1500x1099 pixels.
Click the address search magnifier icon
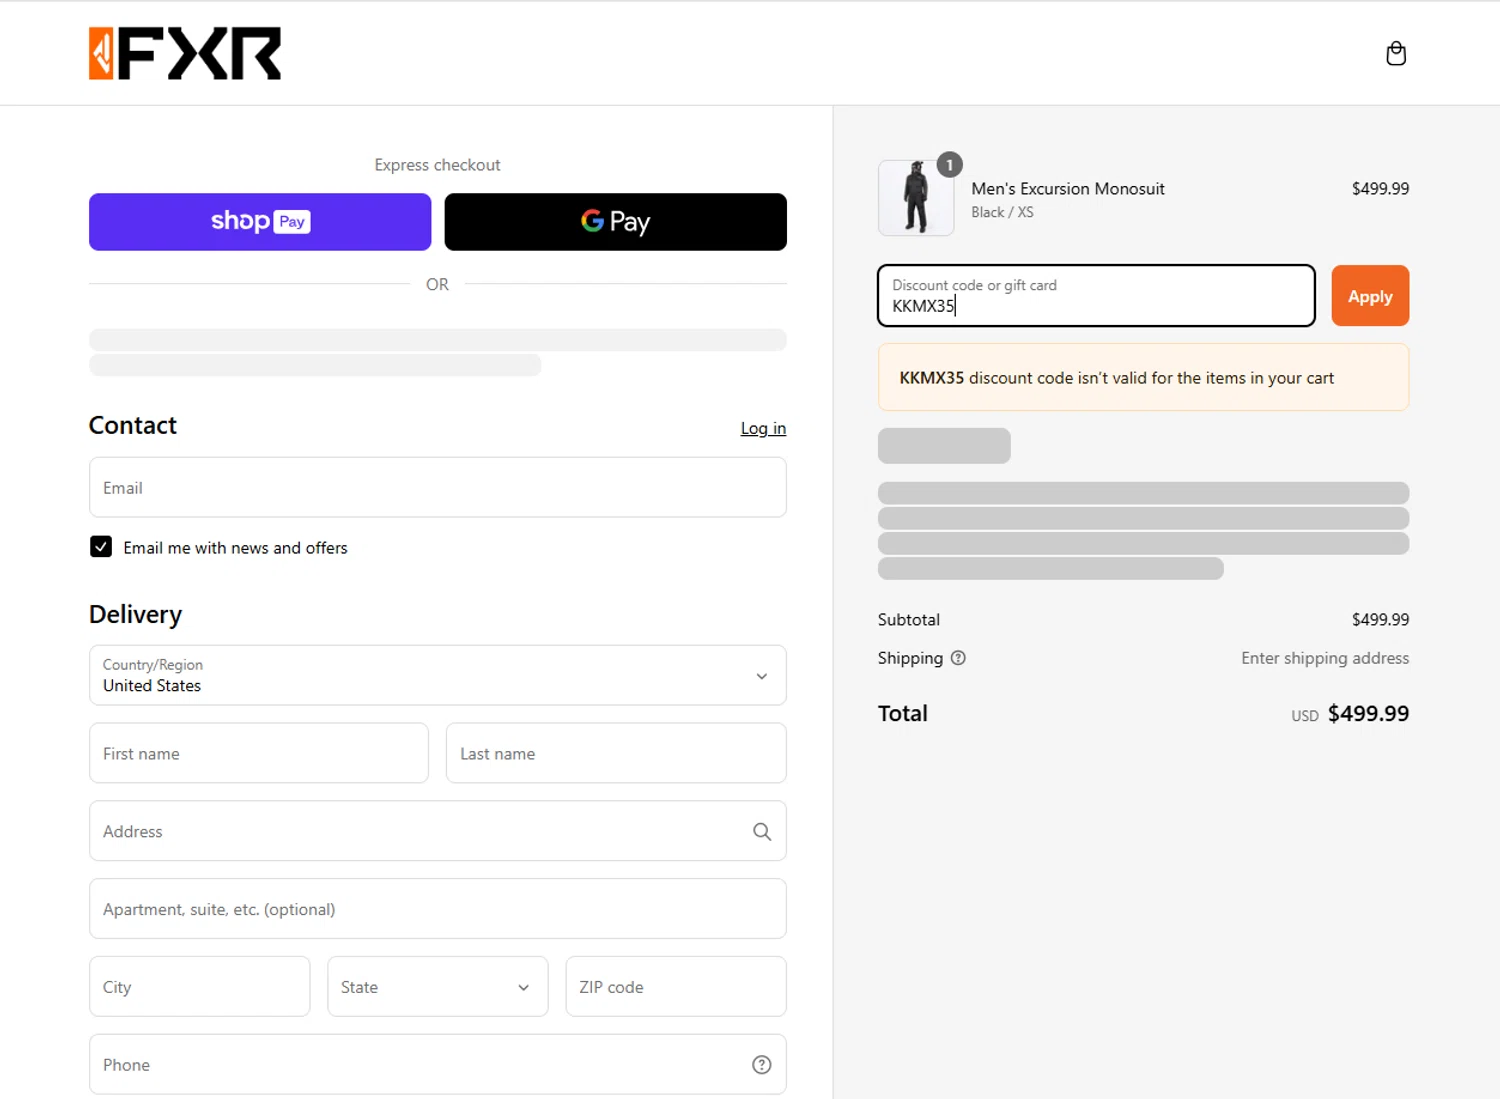pyautogui.click(x=762, y=831)
